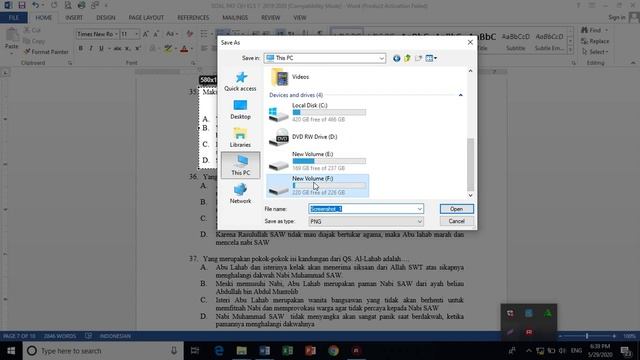Click the Font Color button

click(184, 49)
